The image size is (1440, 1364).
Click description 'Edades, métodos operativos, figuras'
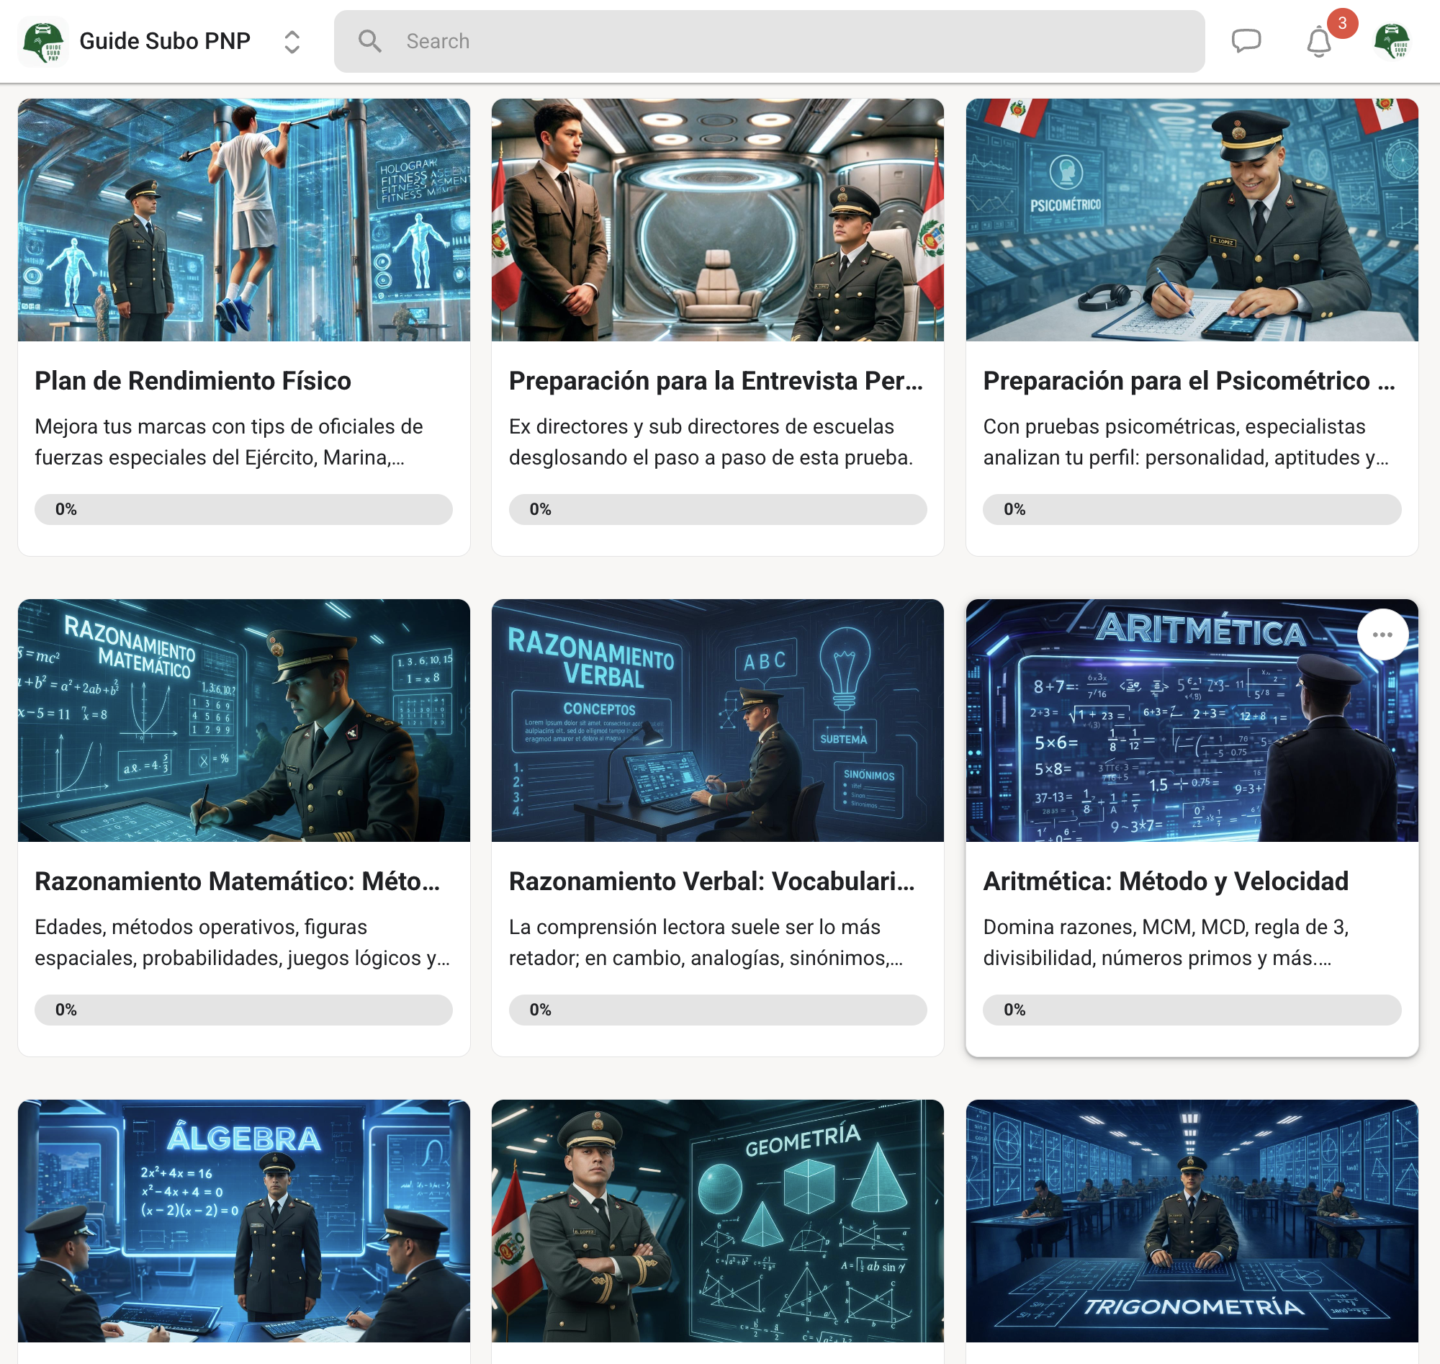click(243, 943)
